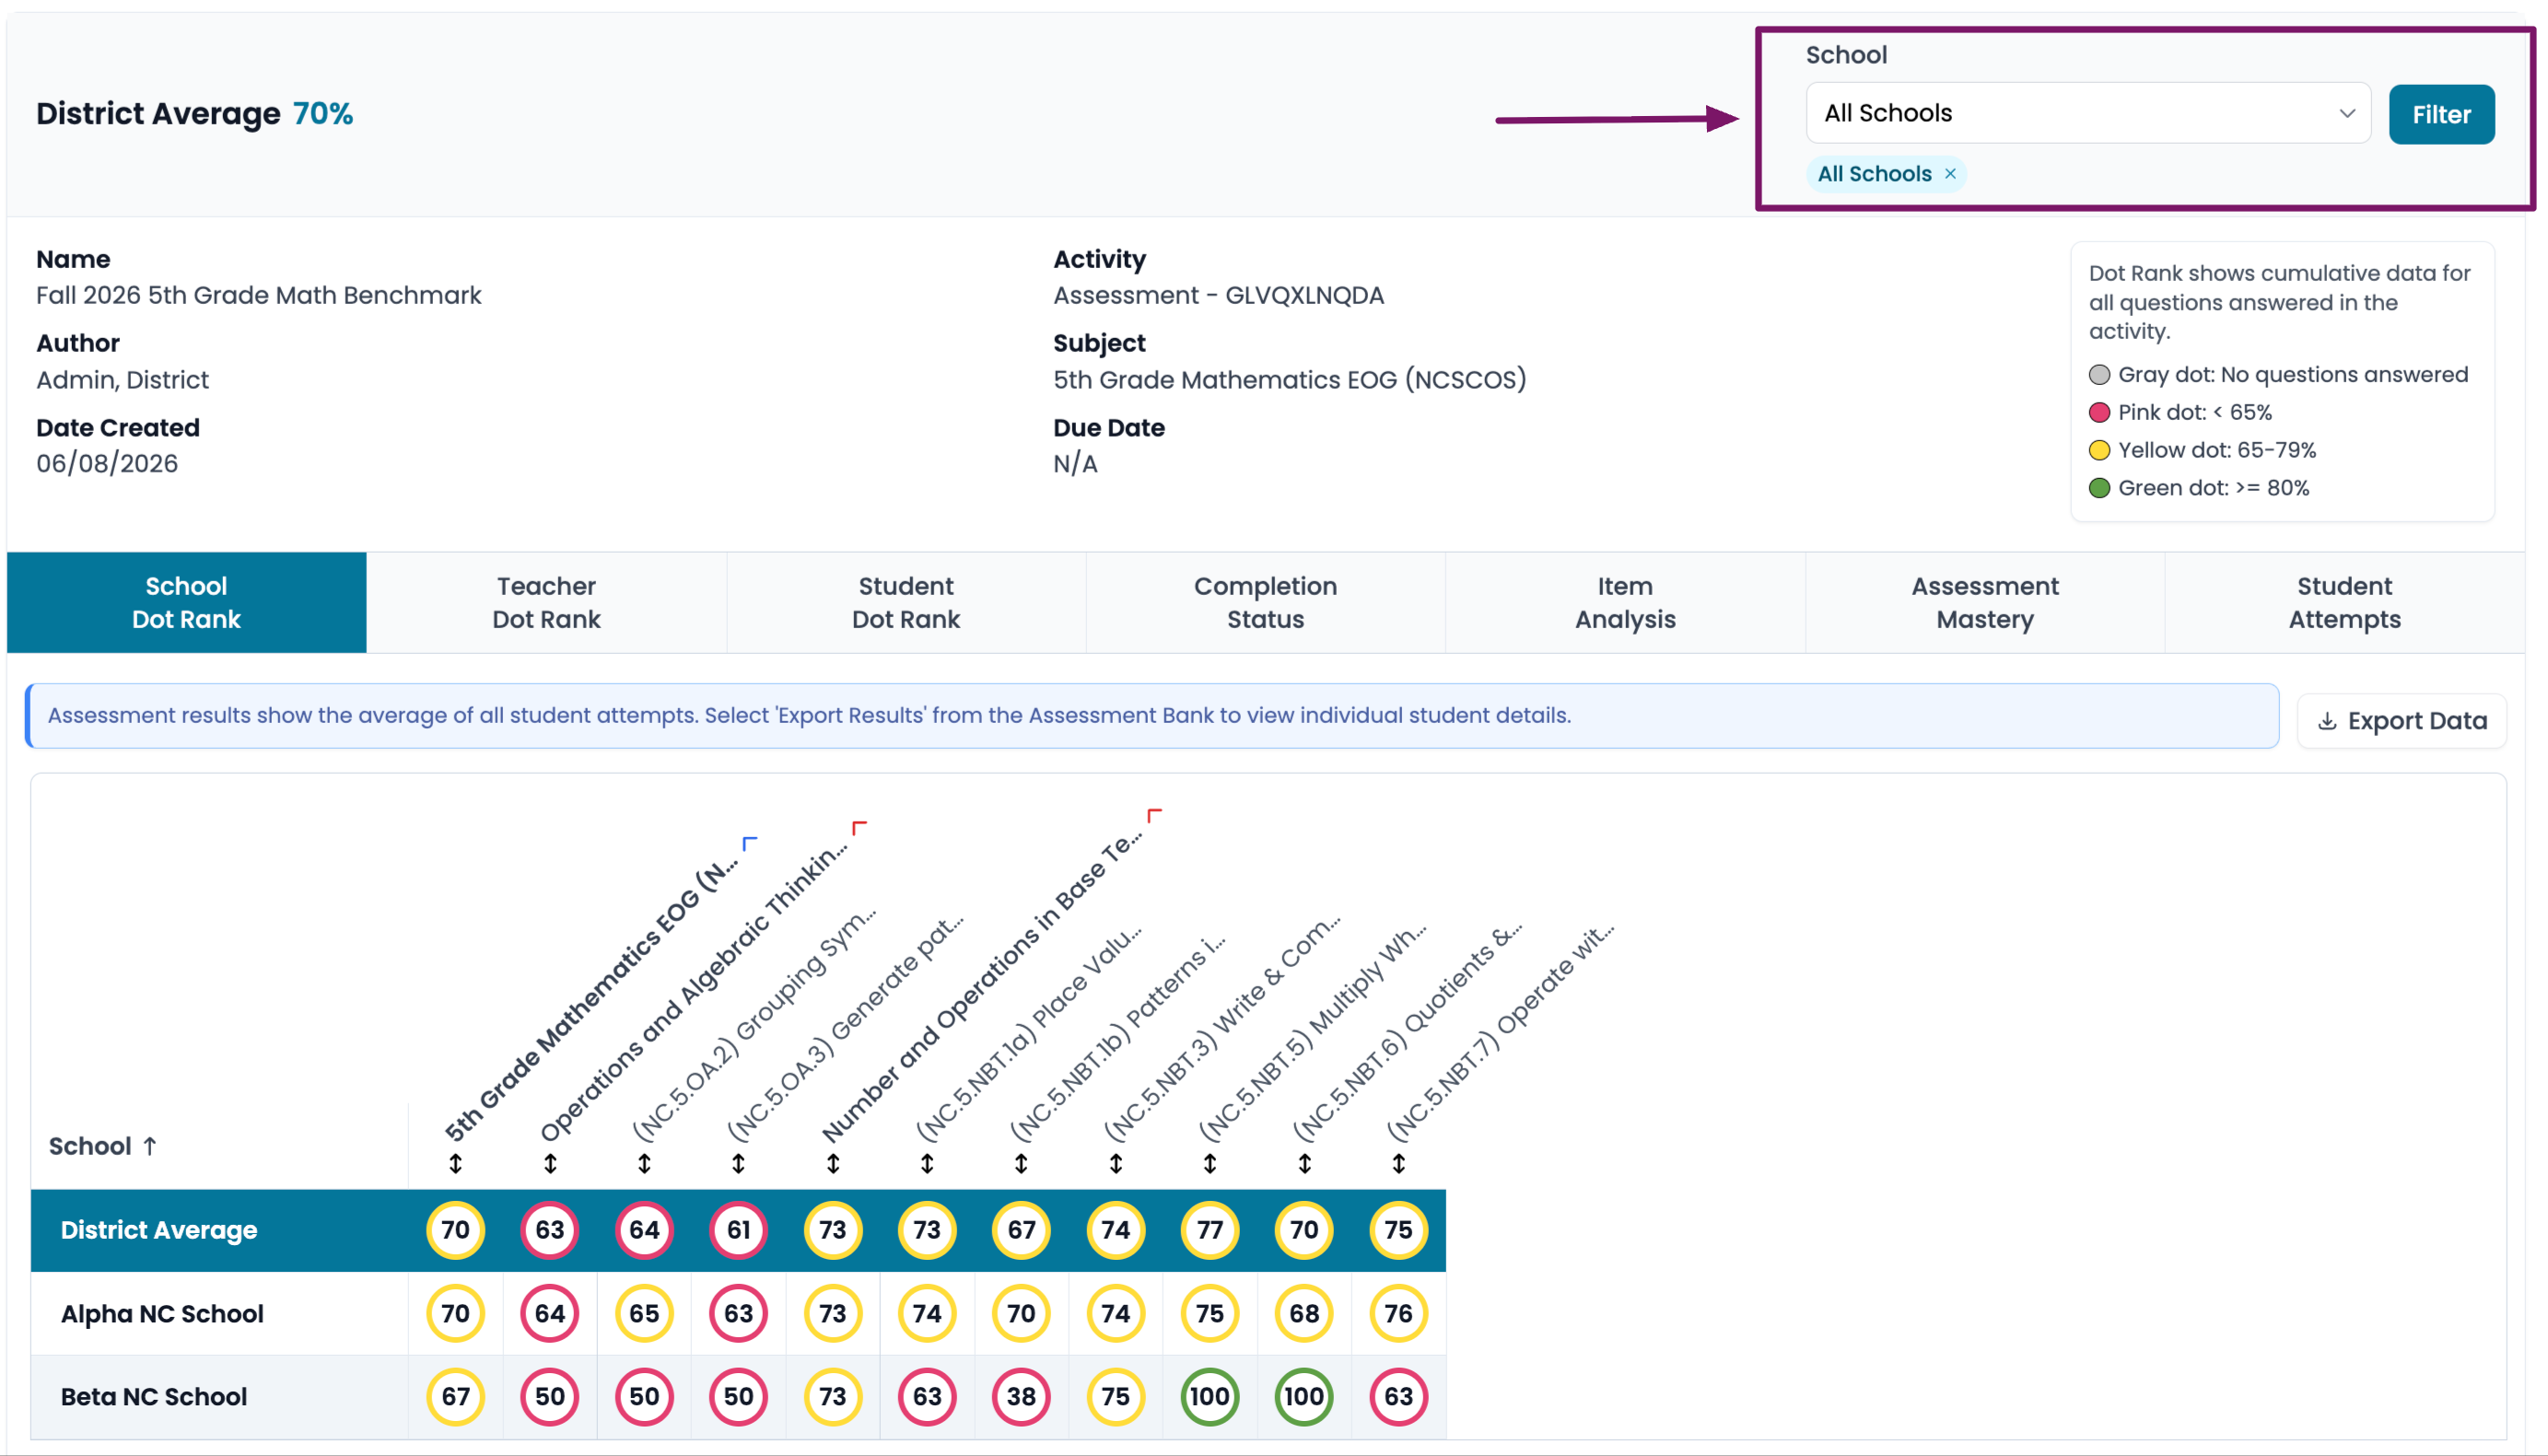Sort the Operations and Algebraic Thinking column
This screenshot has height=1456, width=2548.
550,1164
